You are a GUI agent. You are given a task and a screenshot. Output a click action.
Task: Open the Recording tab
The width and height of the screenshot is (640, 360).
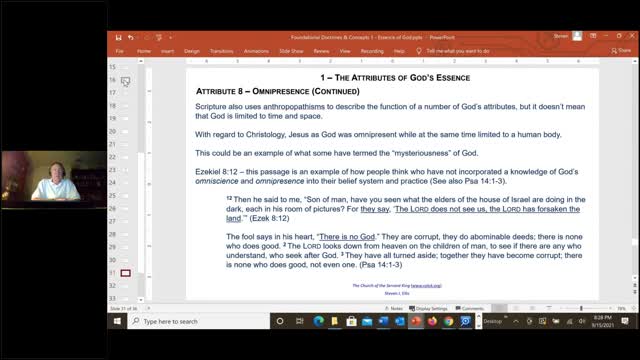pos(372,51)
